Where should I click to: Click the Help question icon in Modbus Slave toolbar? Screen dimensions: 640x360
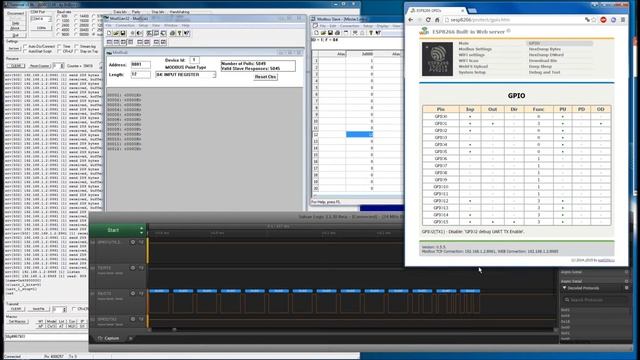pyautogui.click(x=371, y=33)
